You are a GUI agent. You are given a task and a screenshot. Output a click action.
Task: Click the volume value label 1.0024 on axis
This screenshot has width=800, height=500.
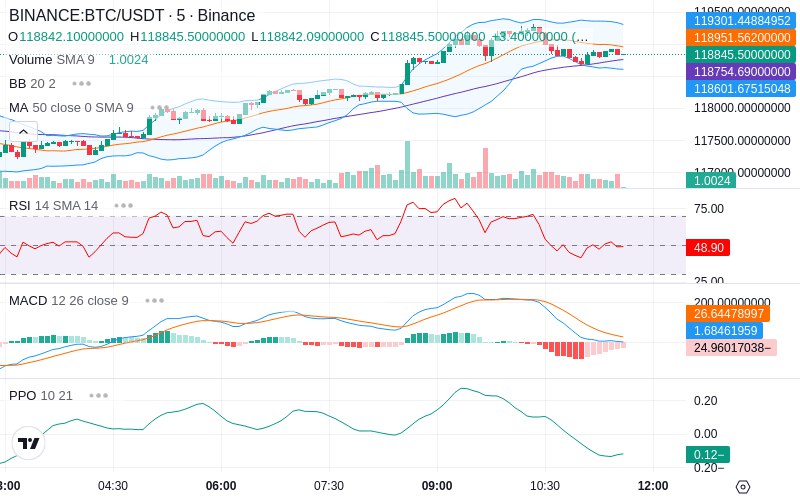pyautogui.click(x=711, y=180)
